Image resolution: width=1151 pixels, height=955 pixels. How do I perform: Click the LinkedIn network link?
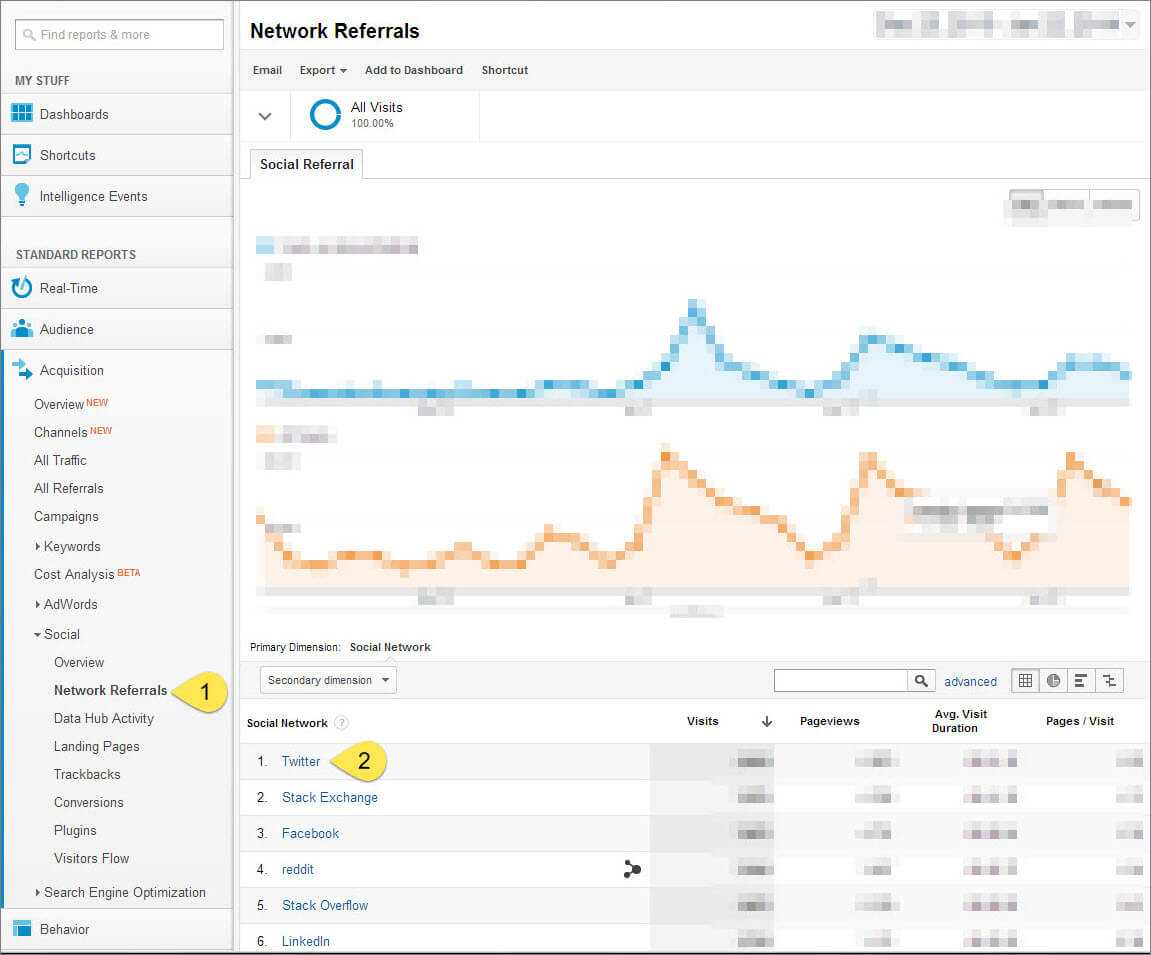(x=305, y=941)
